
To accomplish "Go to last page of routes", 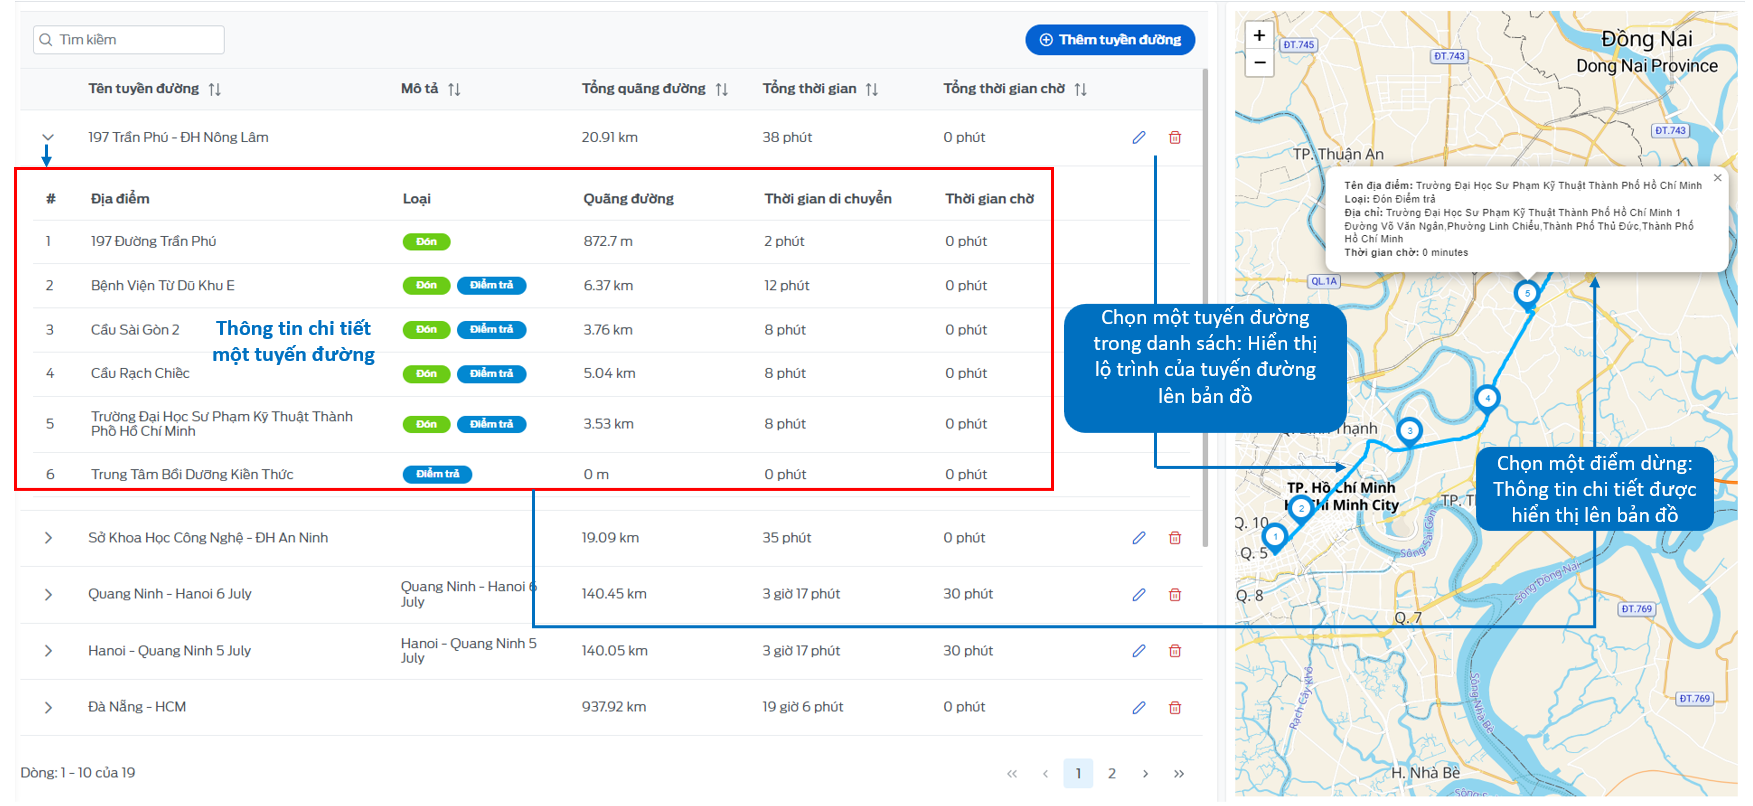I will click(1179, 774).
